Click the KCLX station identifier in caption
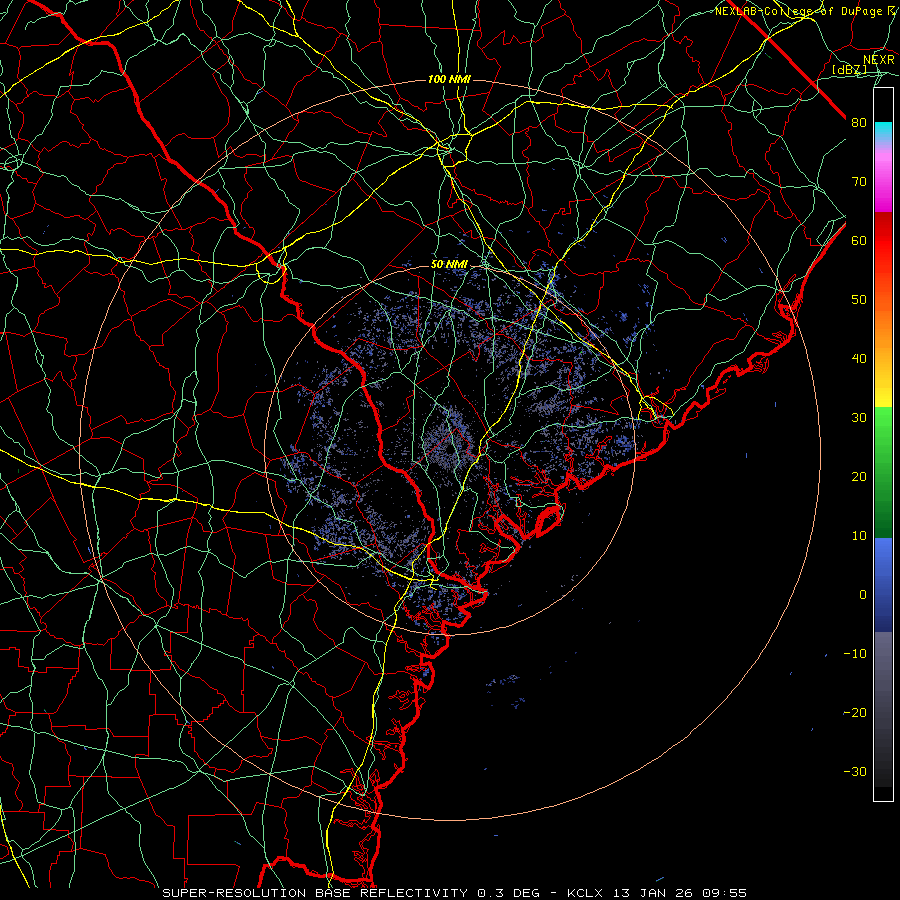The image size is (900, 900). pyautogui.click(x=585, y=893)
